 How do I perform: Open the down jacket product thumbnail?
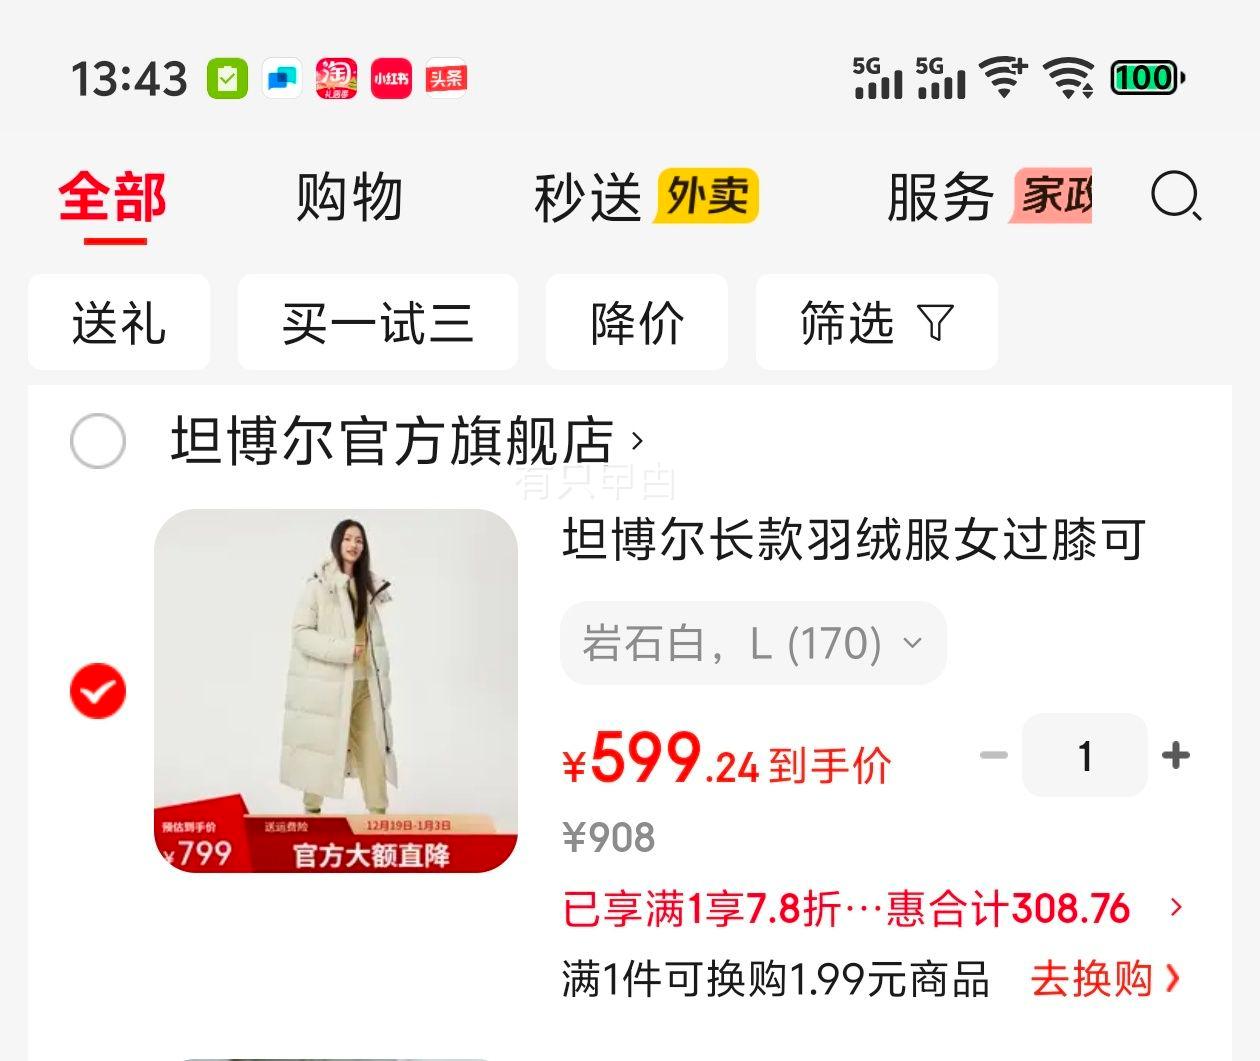[x=336, y=691]
